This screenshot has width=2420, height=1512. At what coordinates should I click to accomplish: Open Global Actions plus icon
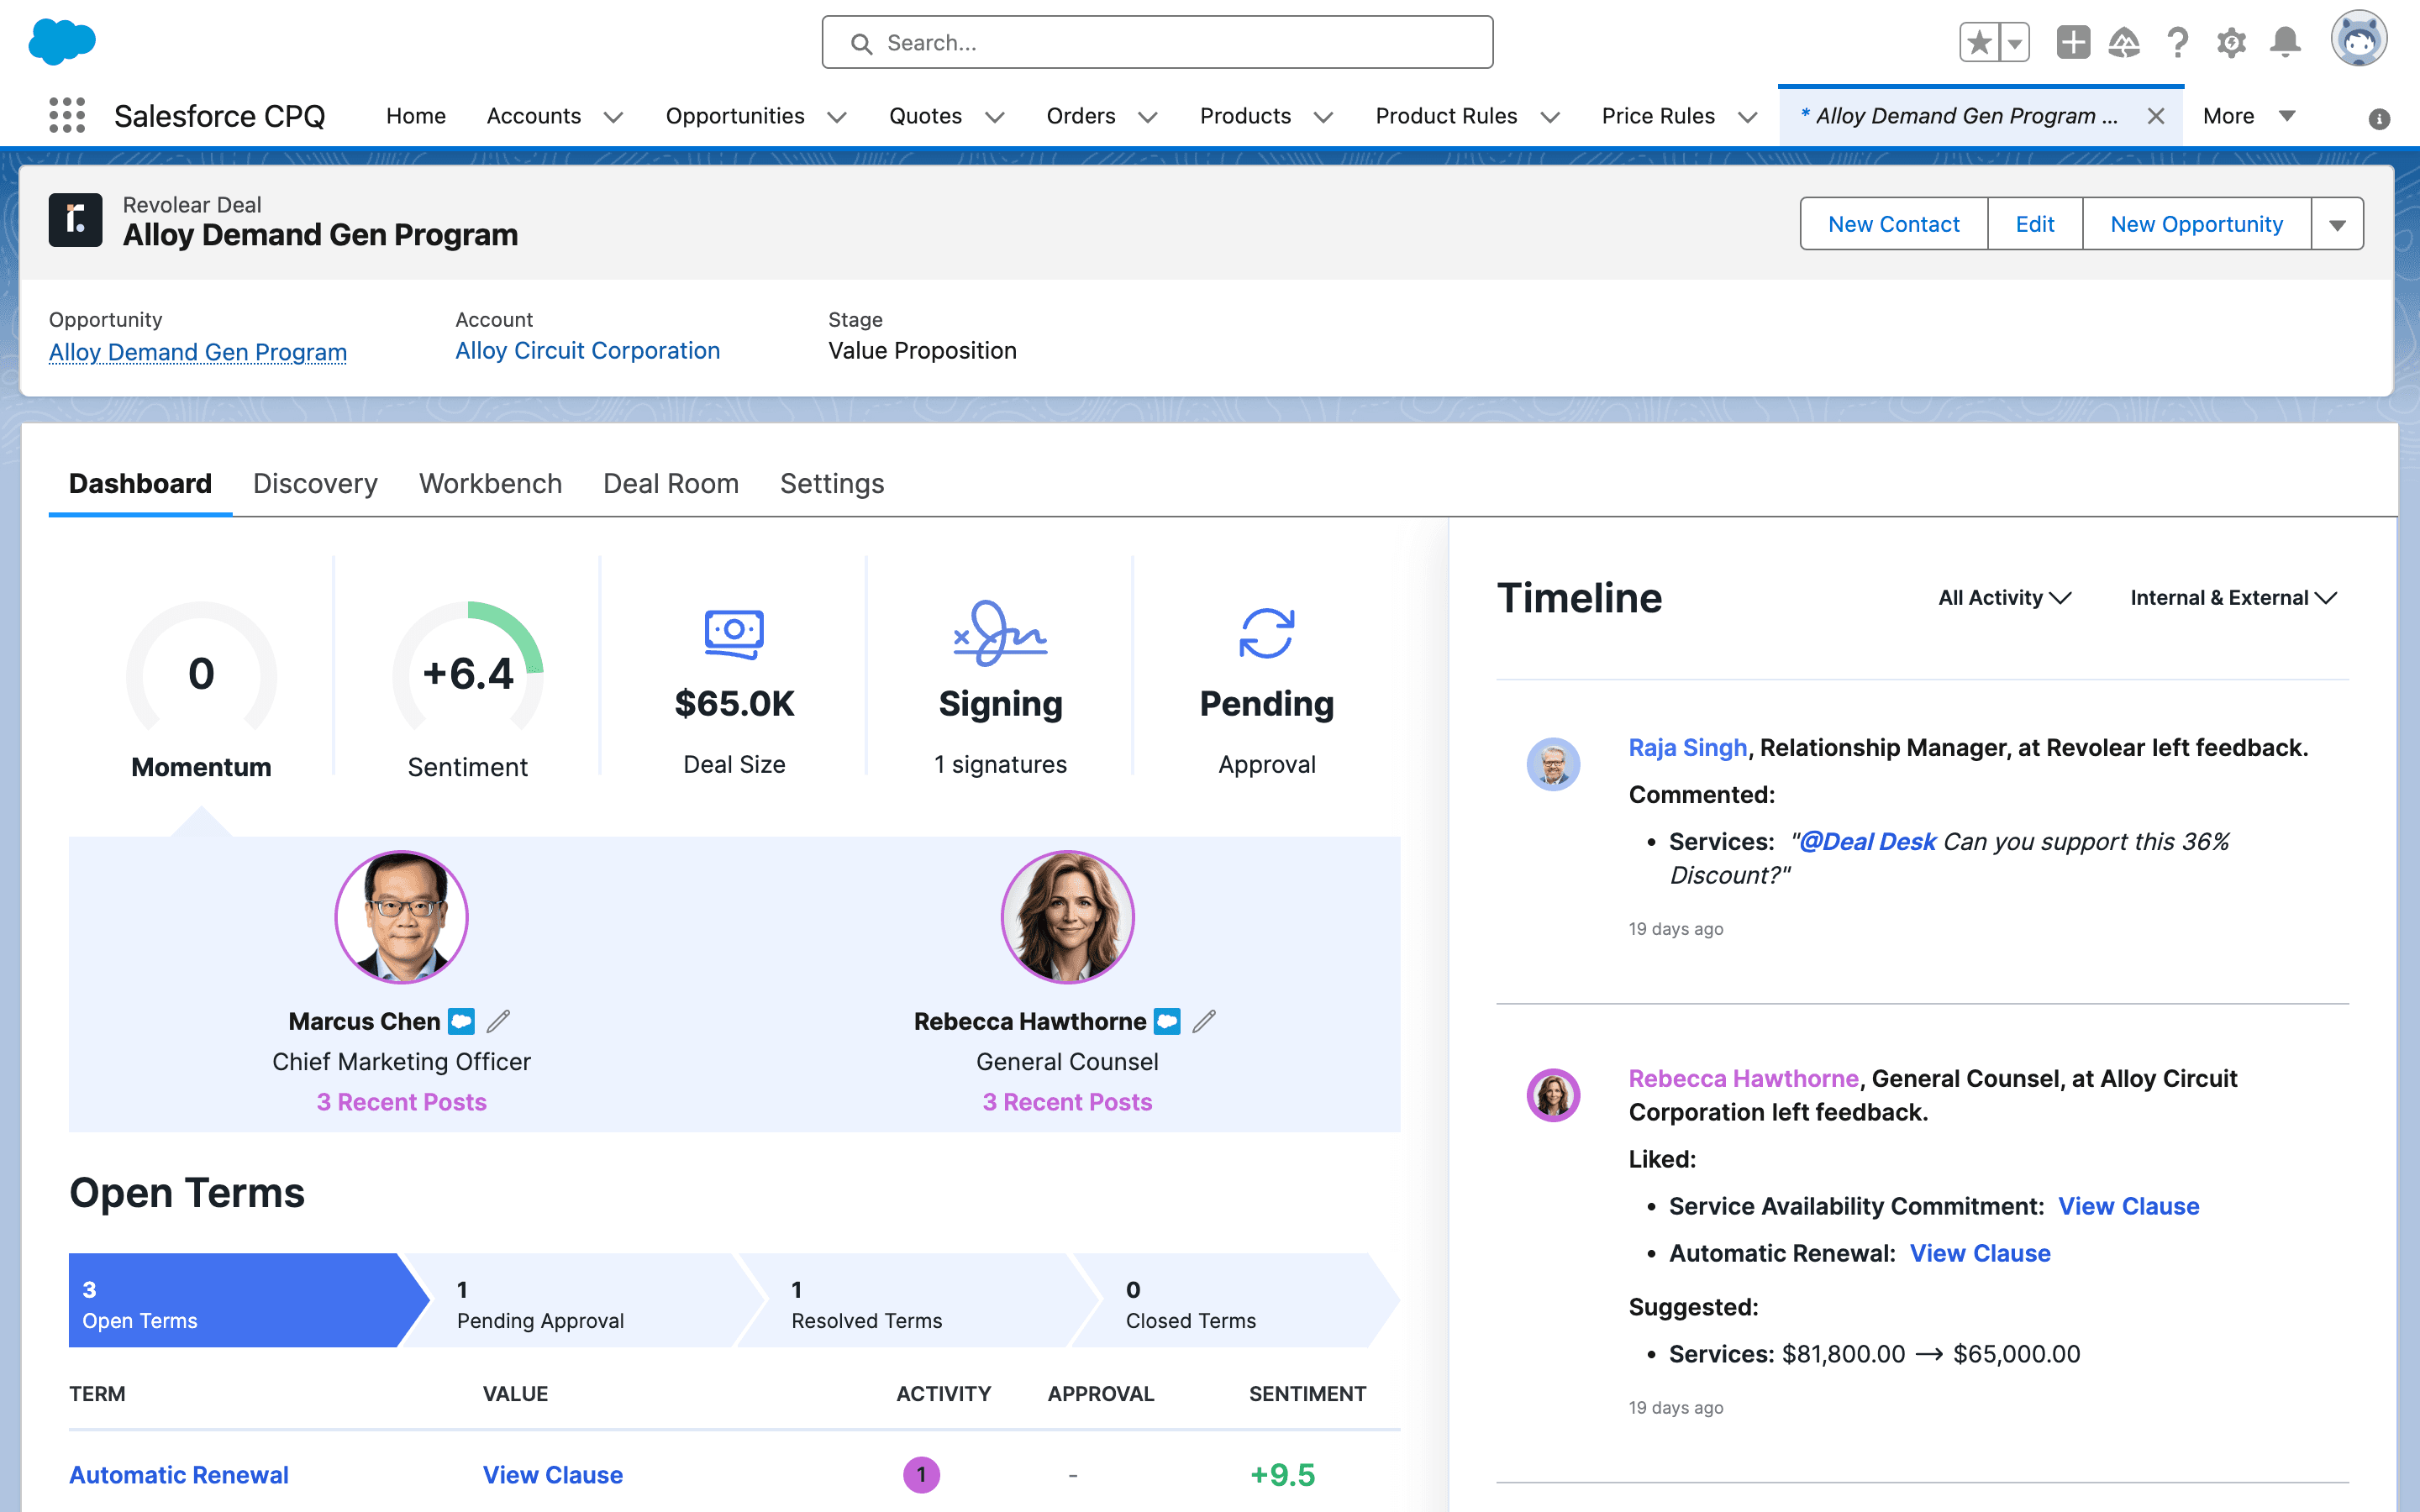2073,42
